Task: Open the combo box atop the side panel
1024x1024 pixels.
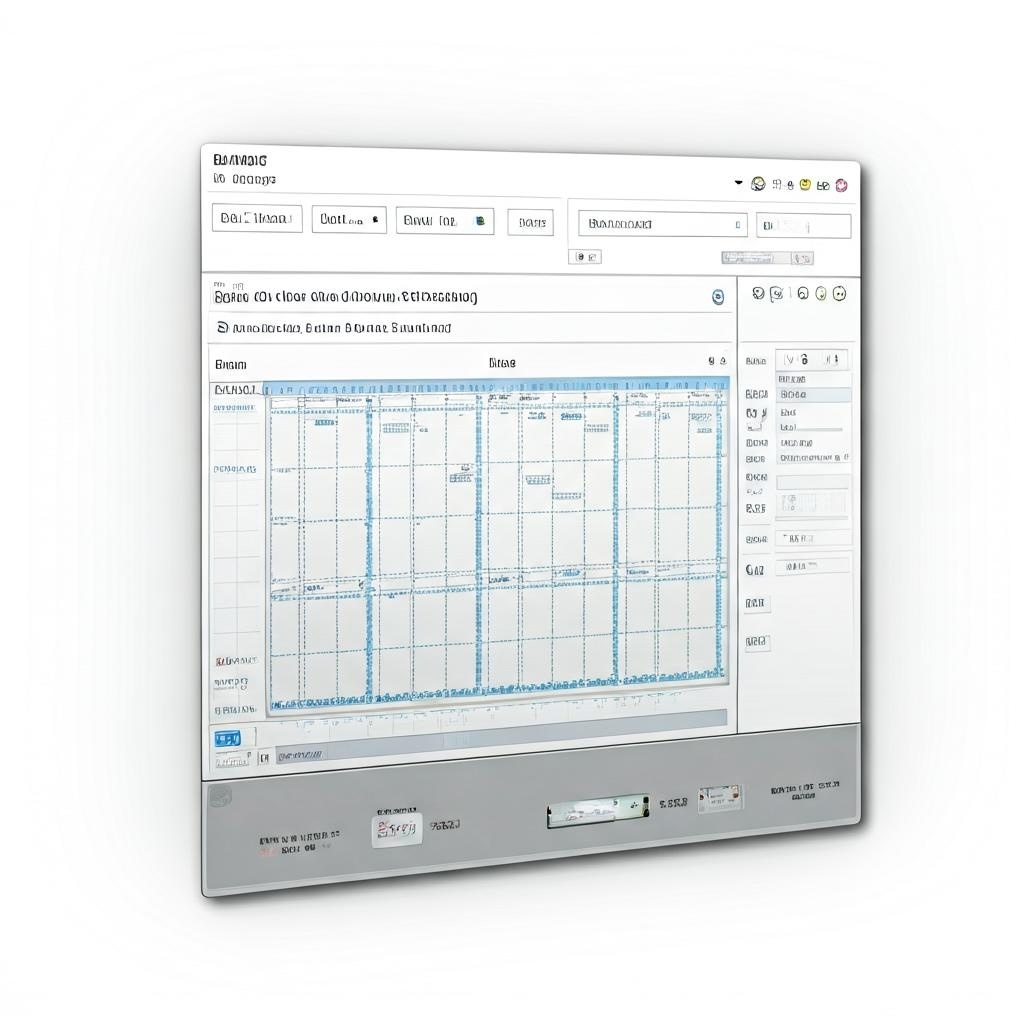Action: pos(812,359)
